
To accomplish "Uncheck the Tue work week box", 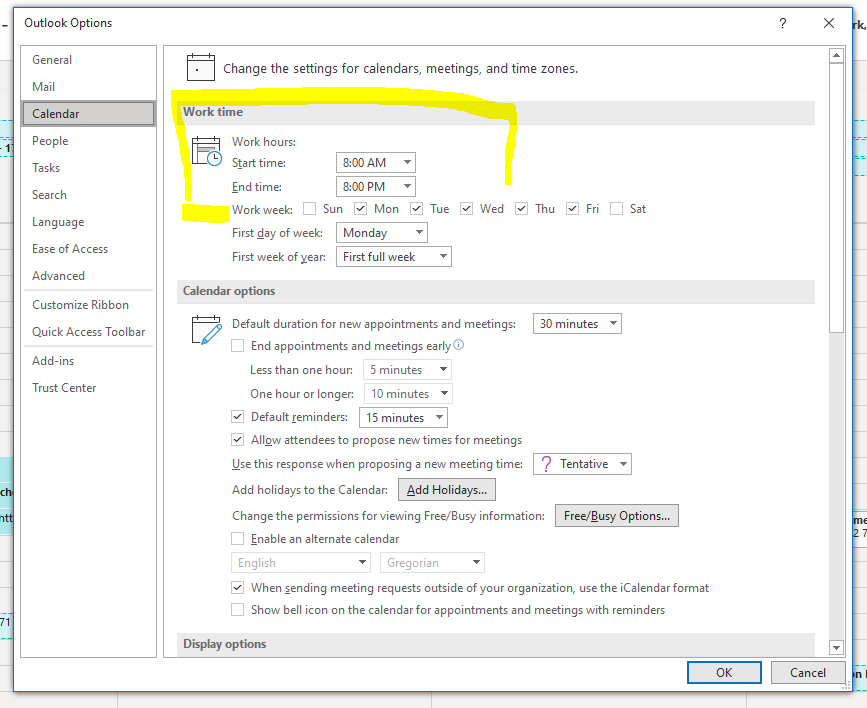I will pos(416,209).
